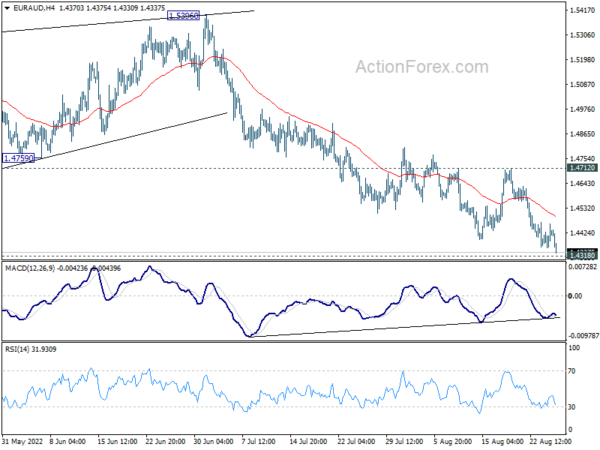Screen dimensions: 600x450
Task: Click the 15 Jun 12:00 time label
Action: coord(117,441)
